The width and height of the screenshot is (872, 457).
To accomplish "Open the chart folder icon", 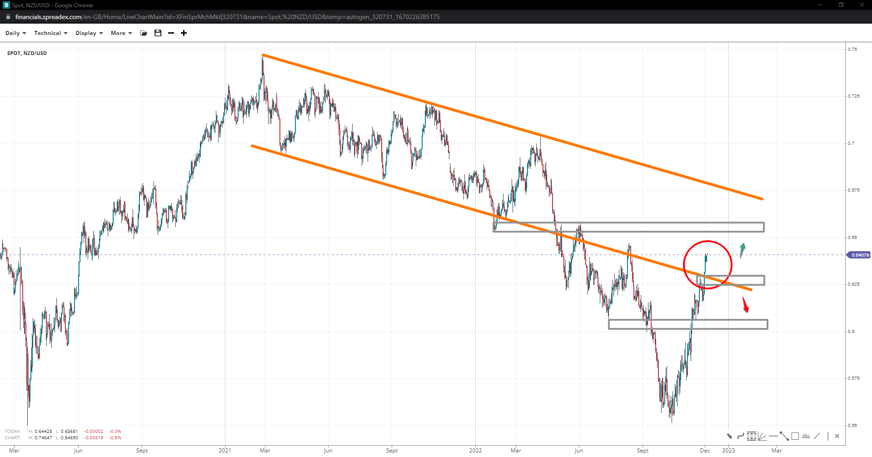I will 144,33.
